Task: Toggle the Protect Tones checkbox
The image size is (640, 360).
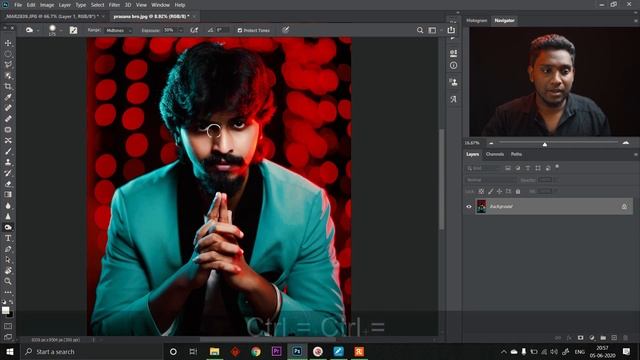Action: (x=240, y=30)
